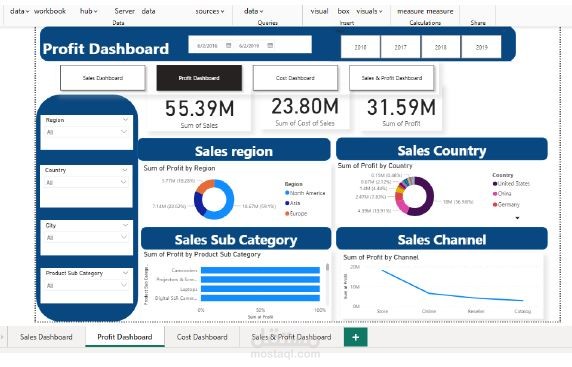Click 'Sum of Profit by Country' chart title
The image size is (572, 367).
coord(375,166)
